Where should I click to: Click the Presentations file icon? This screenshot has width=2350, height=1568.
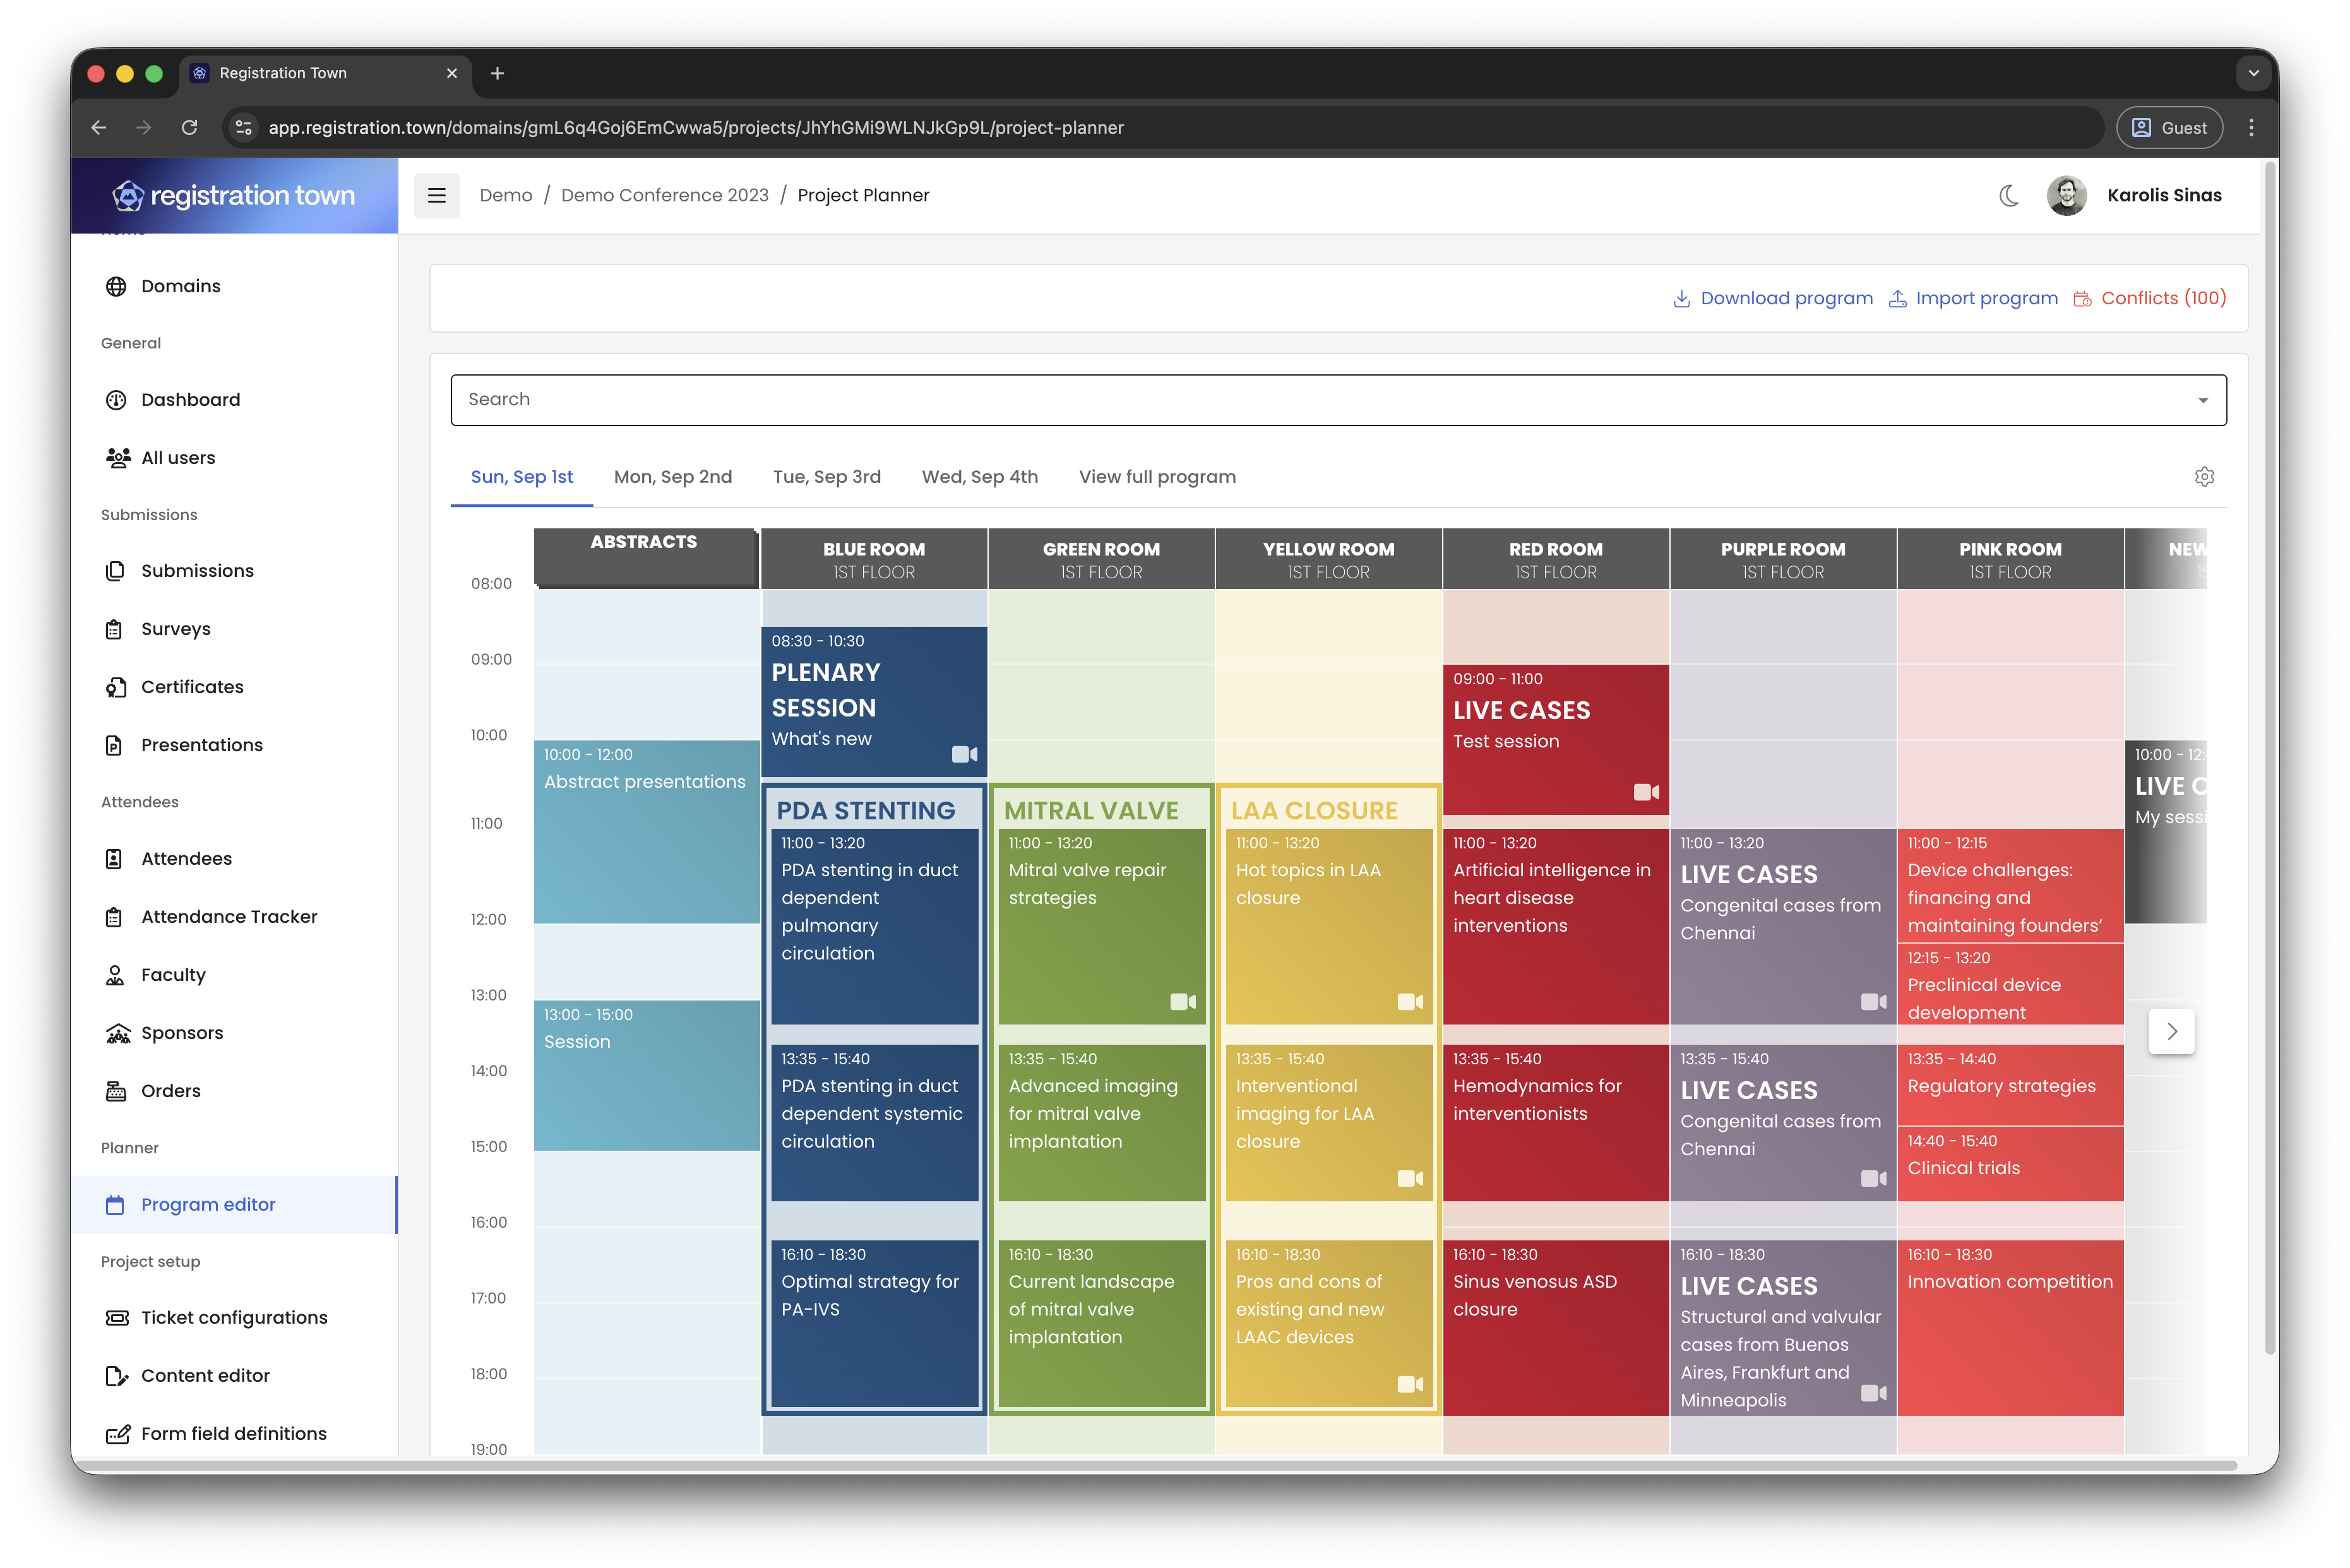coord(115,745)
